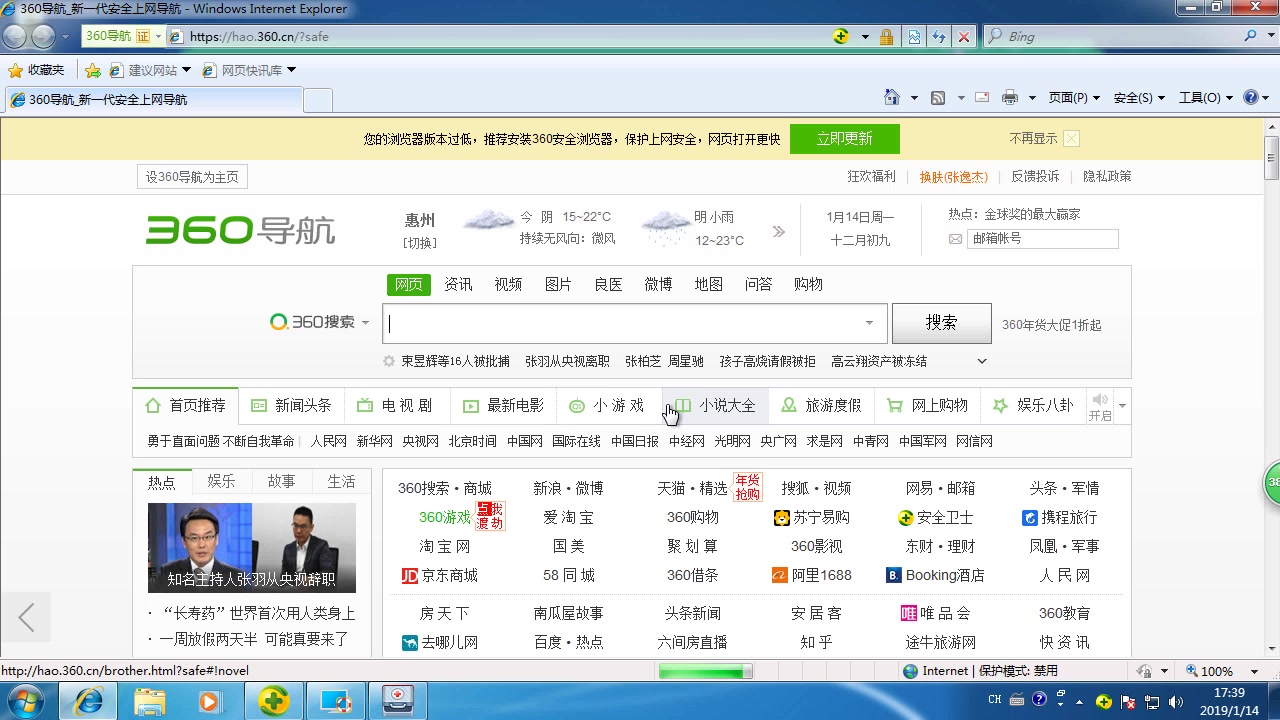Select the 地图 search category tab
The image size is (1280, 720).
(708, 284)
